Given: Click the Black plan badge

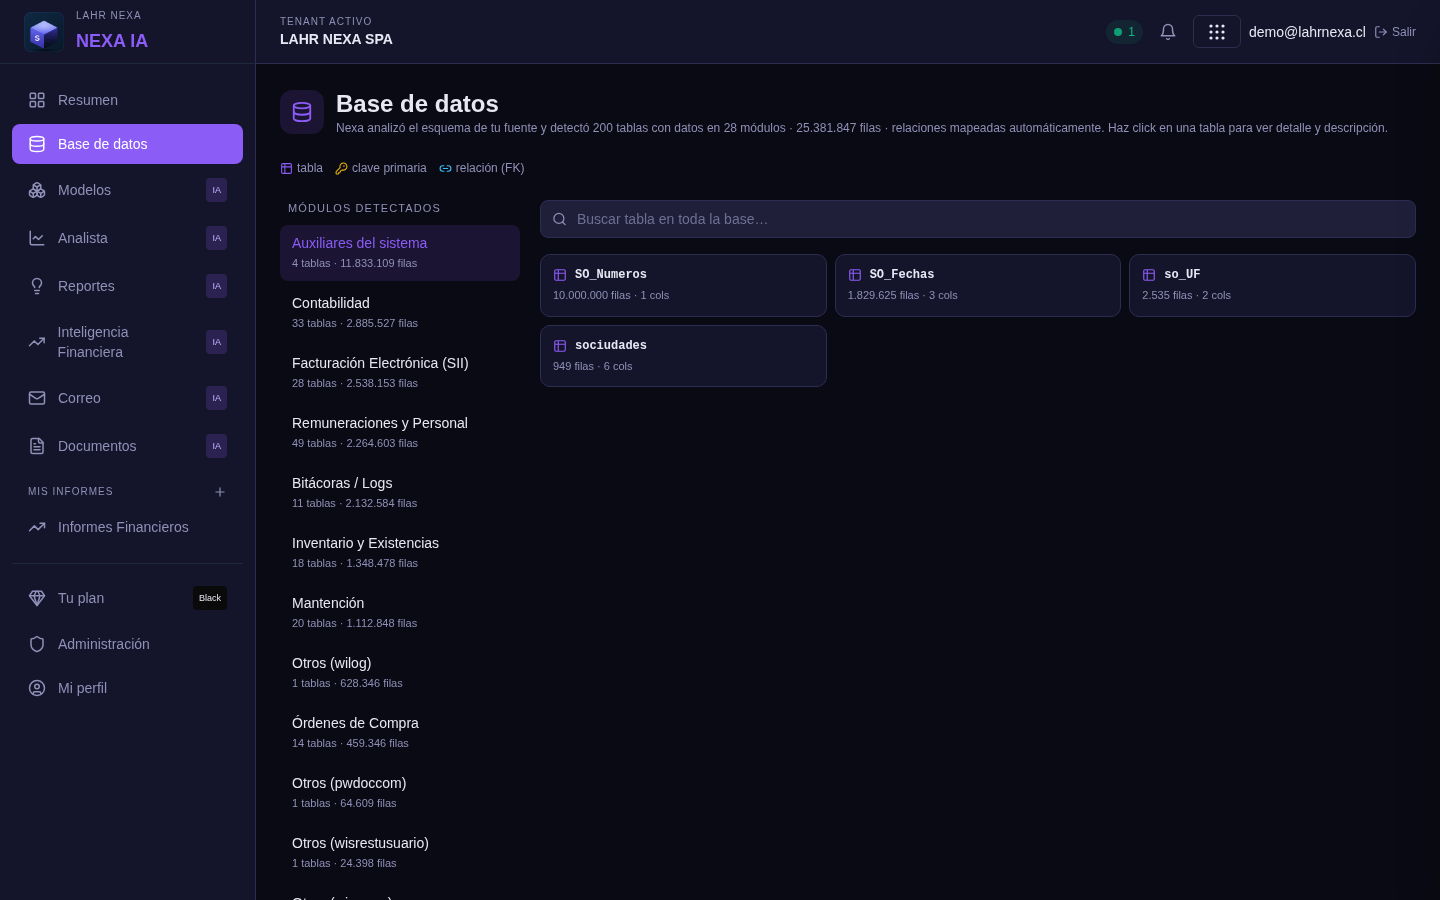Looking at the screenshot, I should [x=210, y=598].
